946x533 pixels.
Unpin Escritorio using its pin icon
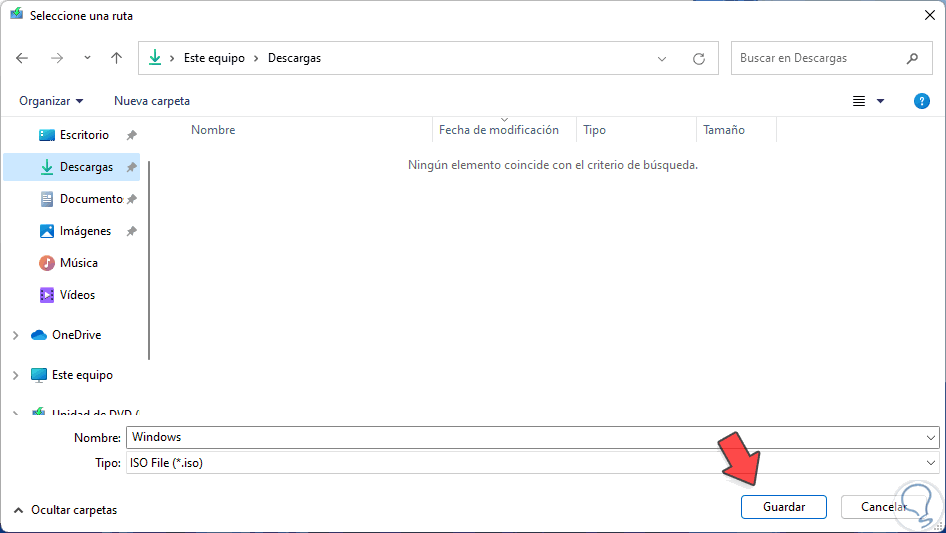click(132, 135)
